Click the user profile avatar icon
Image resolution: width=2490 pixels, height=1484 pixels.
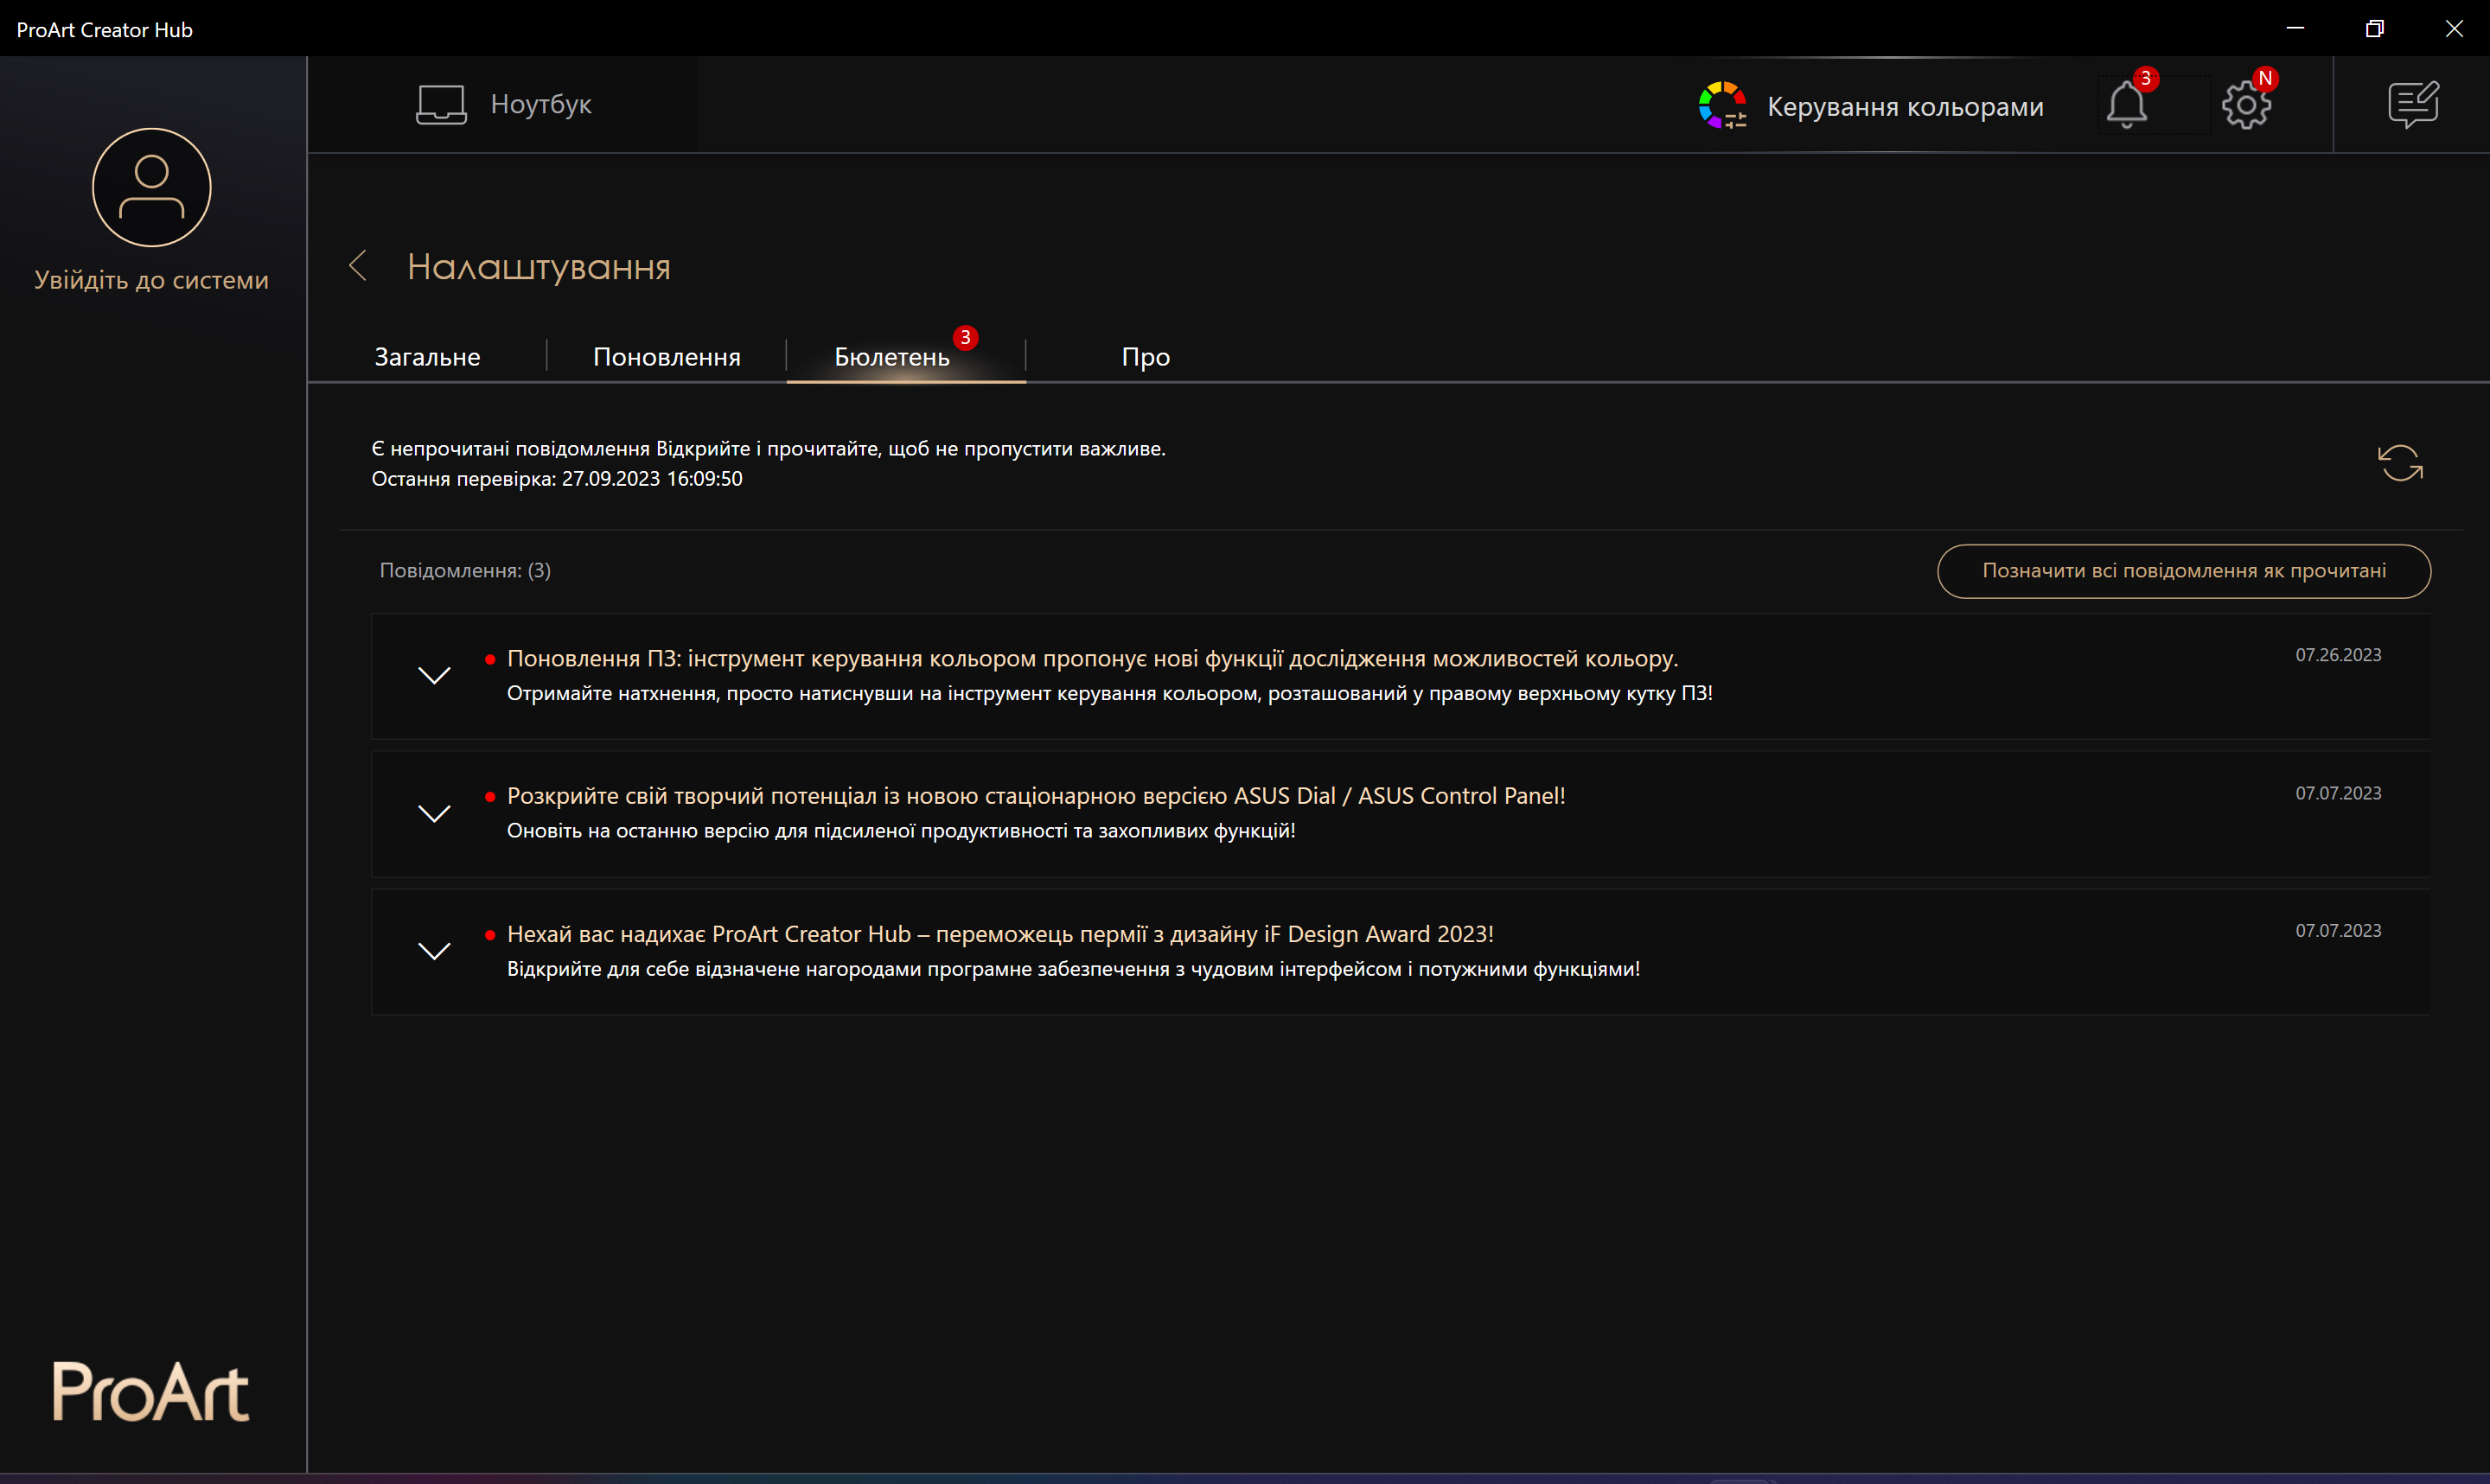(151, 187)
